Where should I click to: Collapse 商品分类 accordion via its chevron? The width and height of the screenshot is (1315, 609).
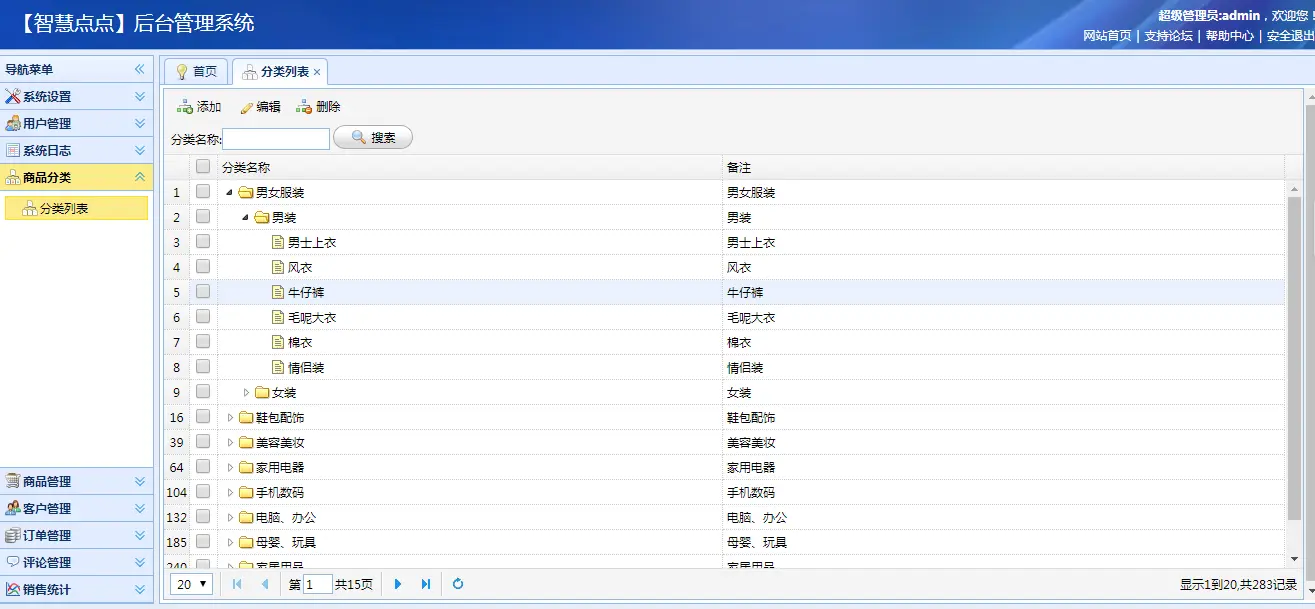point(140,178)
